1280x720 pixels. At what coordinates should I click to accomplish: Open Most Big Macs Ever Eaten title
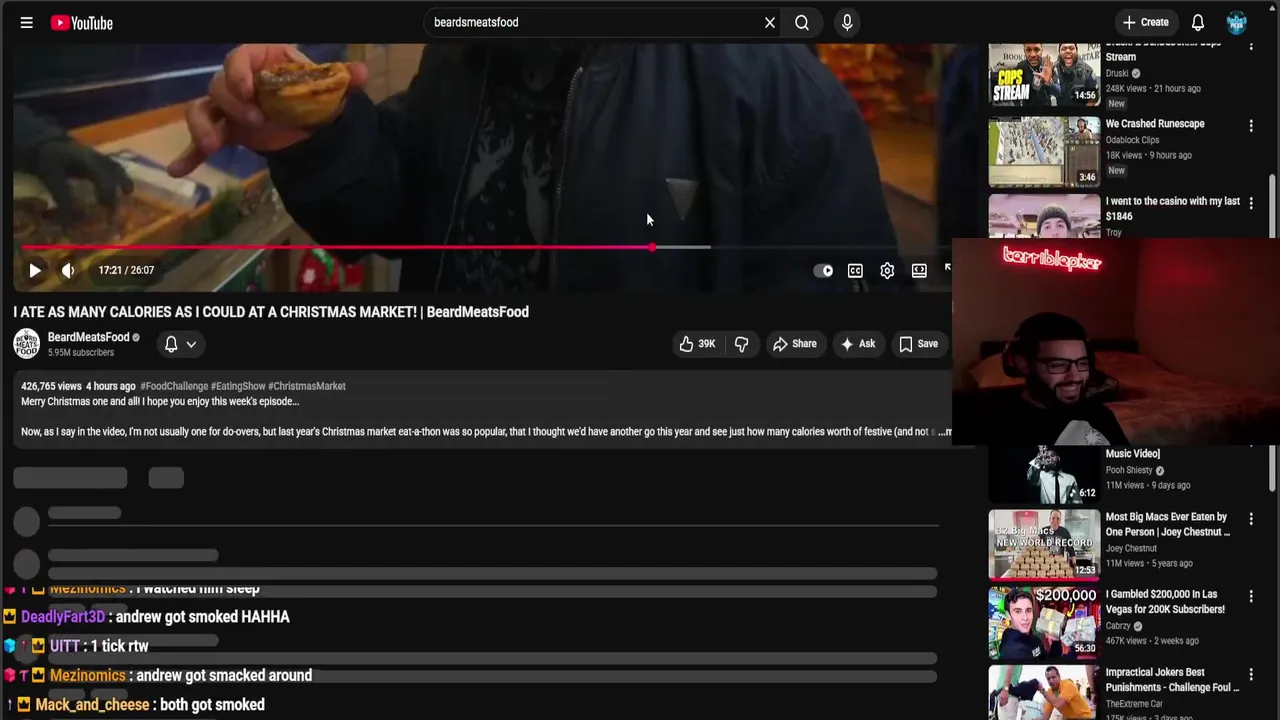click(x=1168, y=524)
